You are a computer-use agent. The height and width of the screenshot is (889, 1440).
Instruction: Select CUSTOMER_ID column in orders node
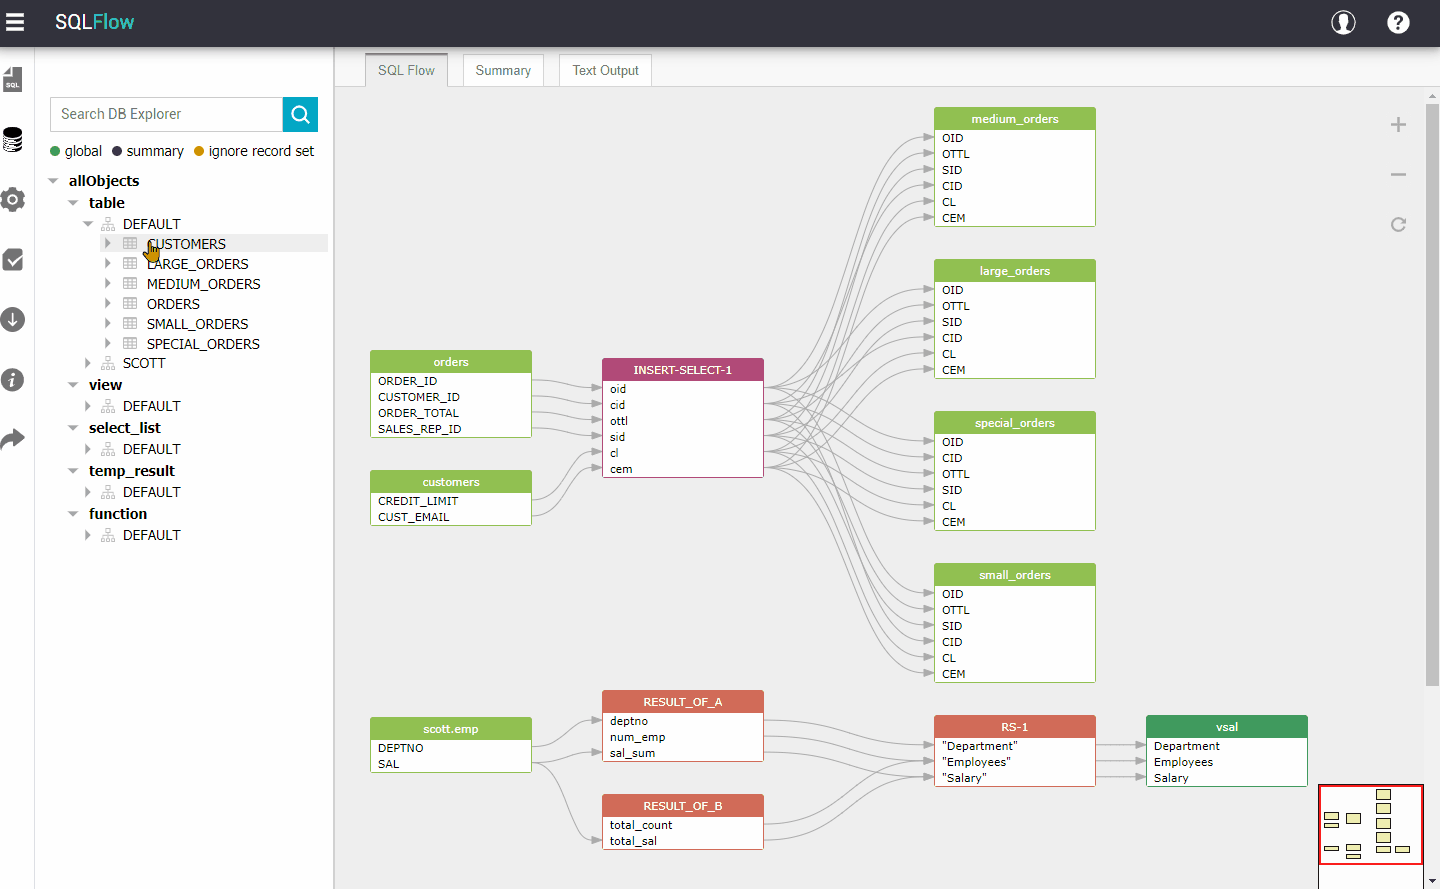tap(419, 397)
